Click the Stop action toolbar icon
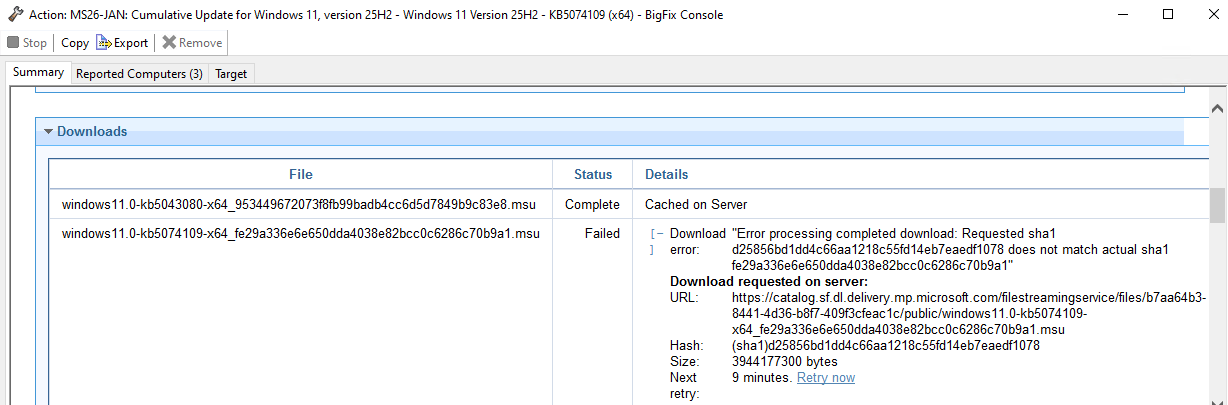 13,43
